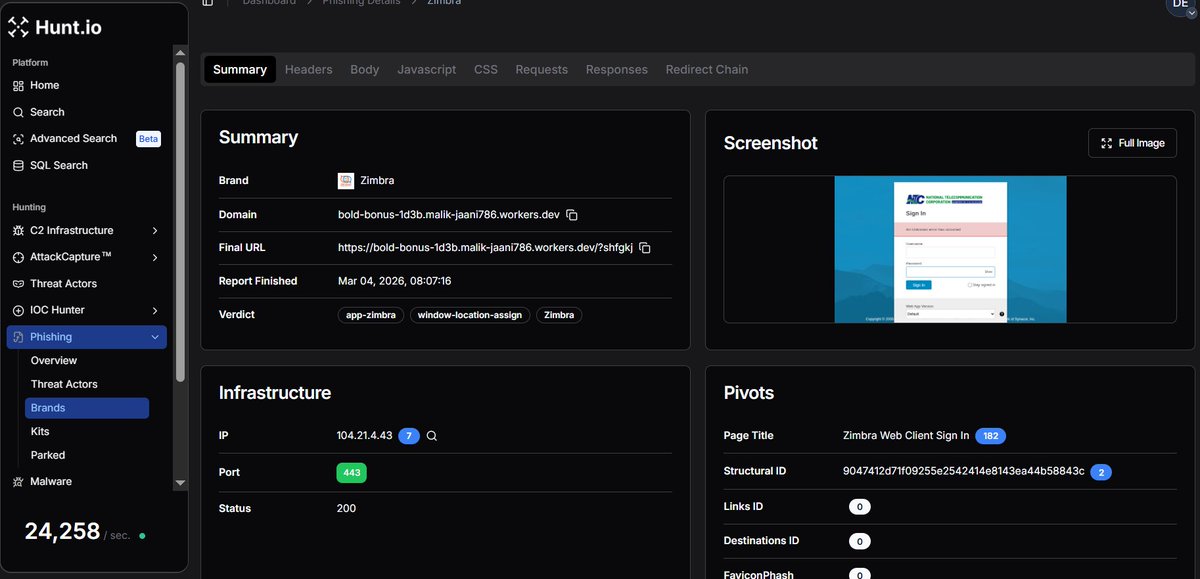Image resolution: width=1200 pixels, height=579 pixels.
Task: Click the green port 443 badge
Action: (x=352, y=472)
